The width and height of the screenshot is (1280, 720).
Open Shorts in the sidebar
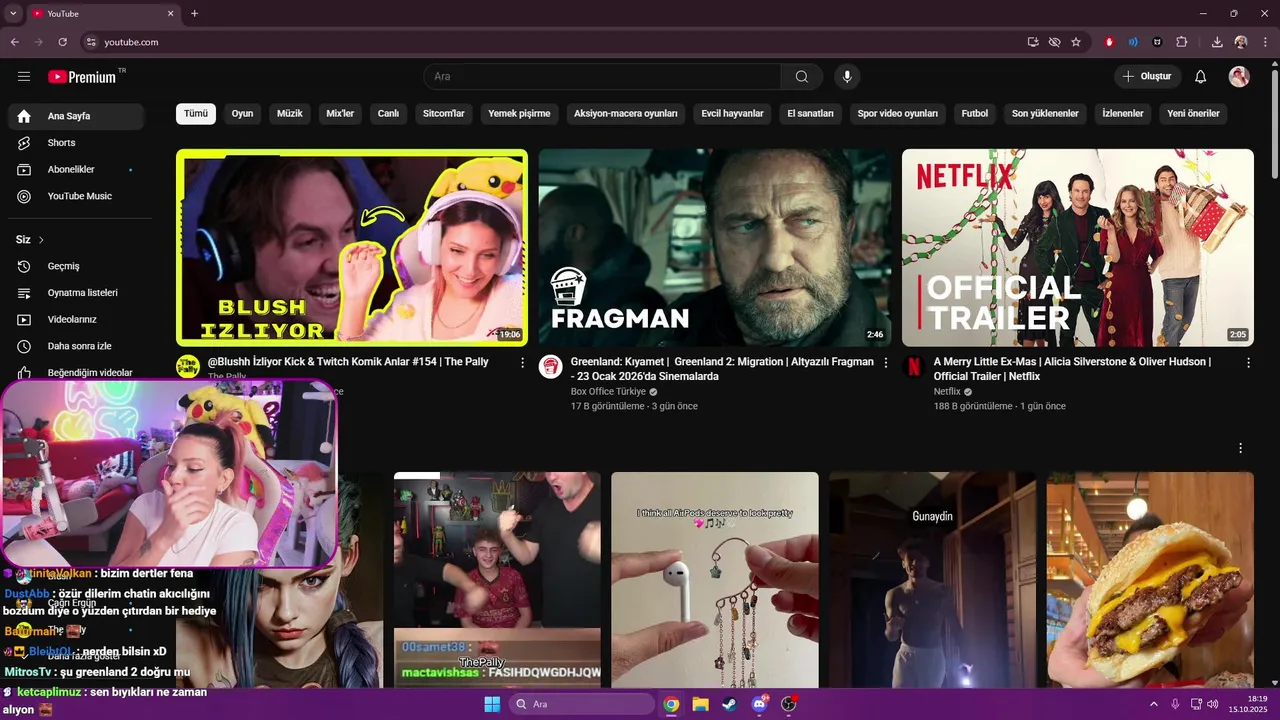[76, 143]
